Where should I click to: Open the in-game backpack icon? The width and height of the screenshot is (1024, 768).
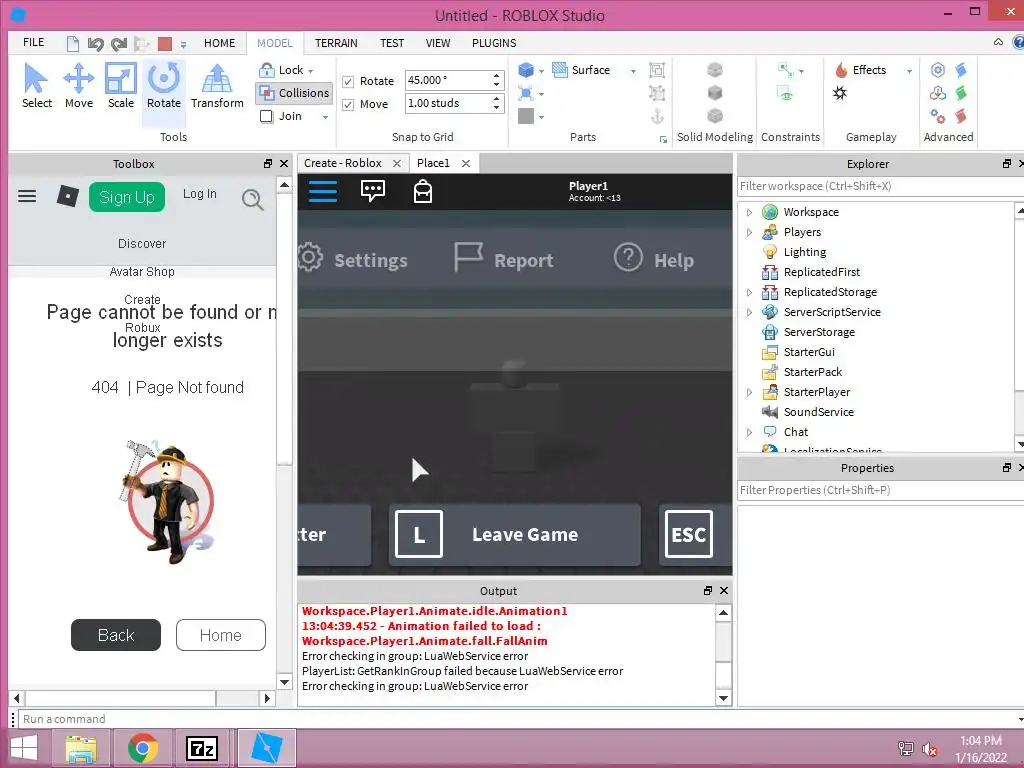423,191
